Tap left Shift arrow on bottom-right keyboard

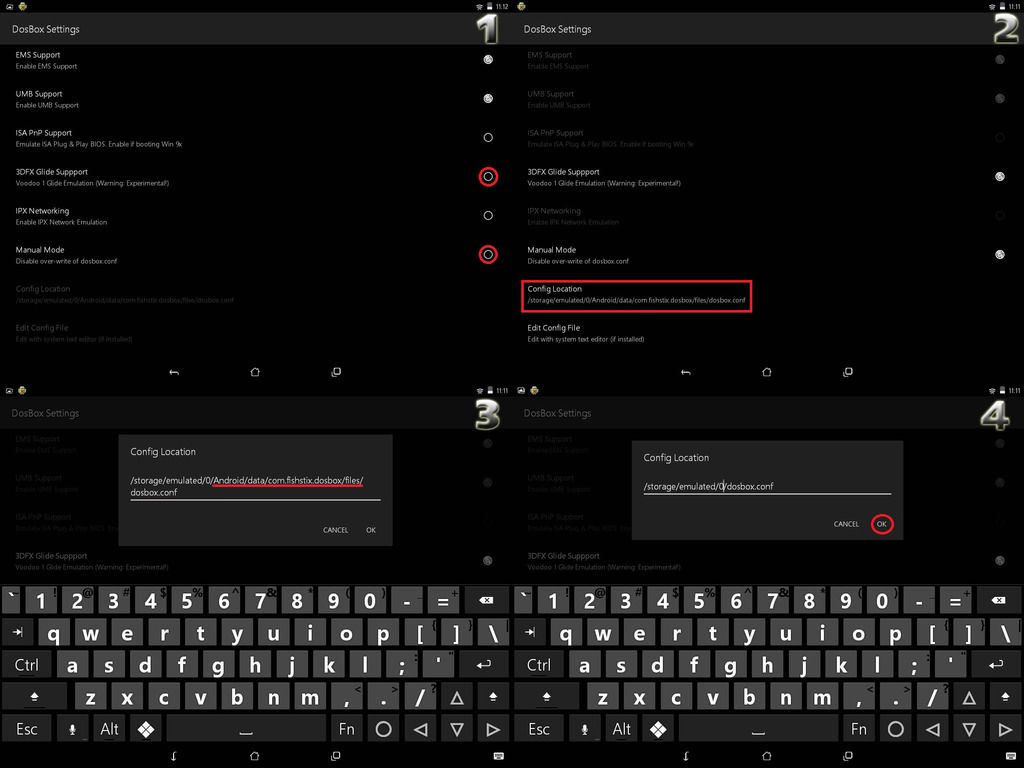pyautogui.click(x=547, y=697)
